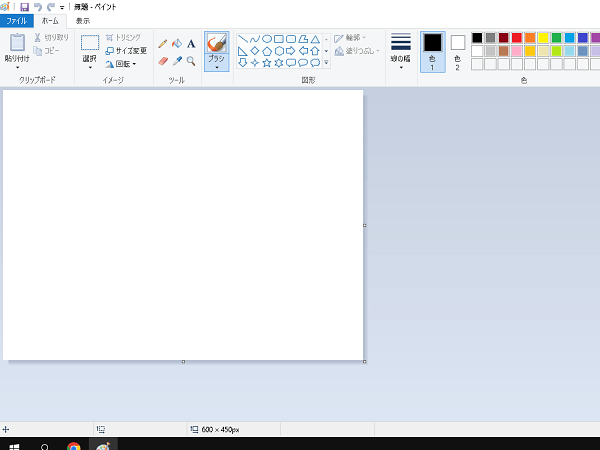Open the line width dropdown

coord(401,51)
